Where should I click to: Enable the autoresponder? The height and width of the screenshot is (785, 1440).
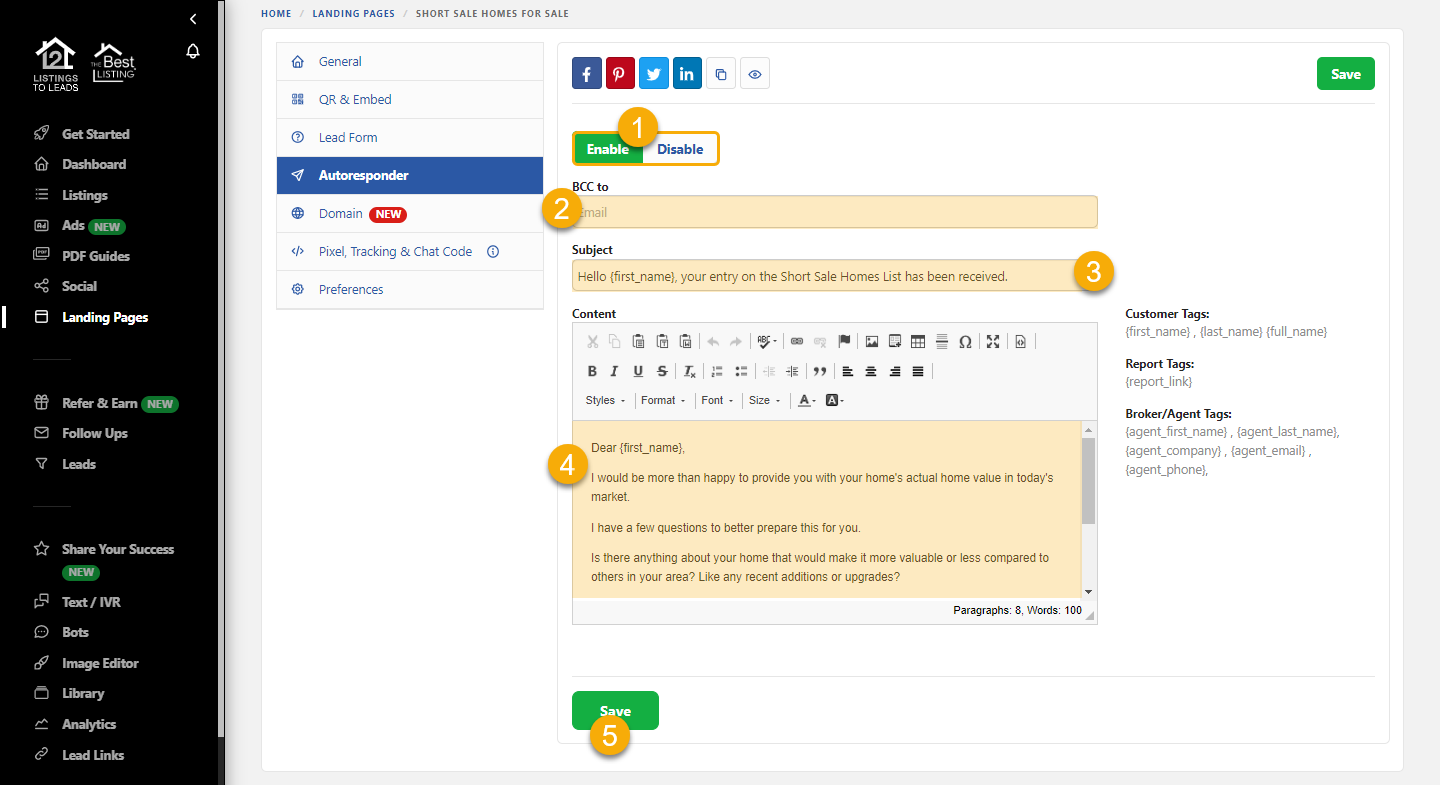tap(607, 149)
